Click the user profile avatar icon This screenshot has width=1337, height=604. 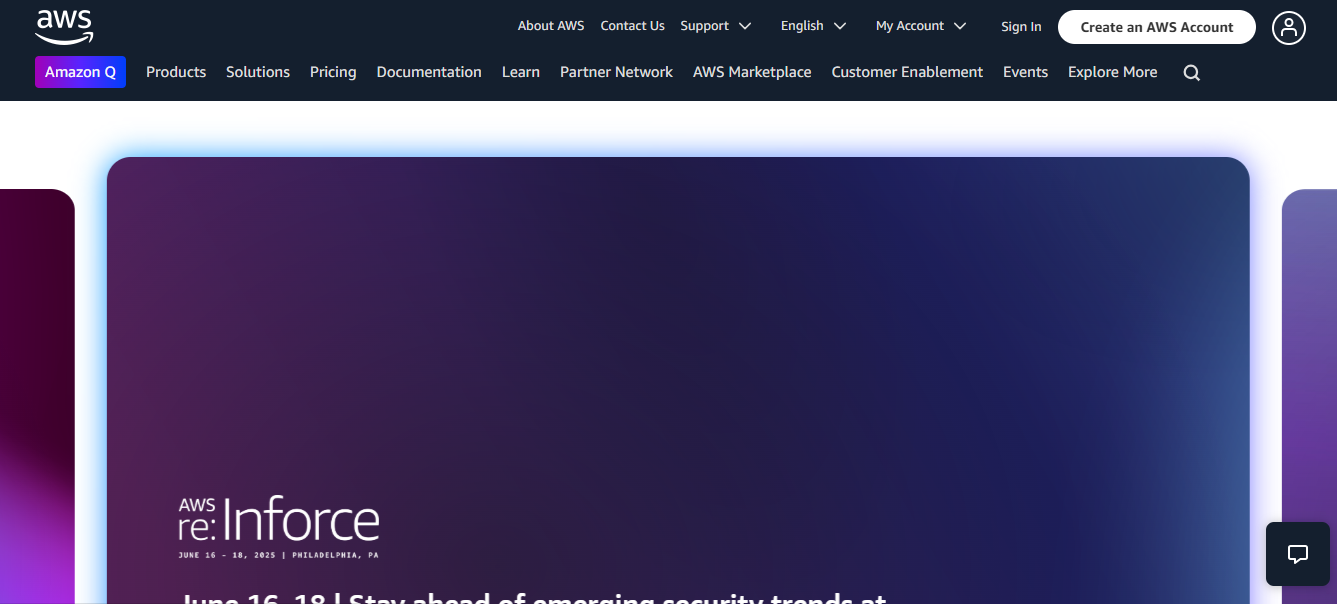tap(1289, 27)
